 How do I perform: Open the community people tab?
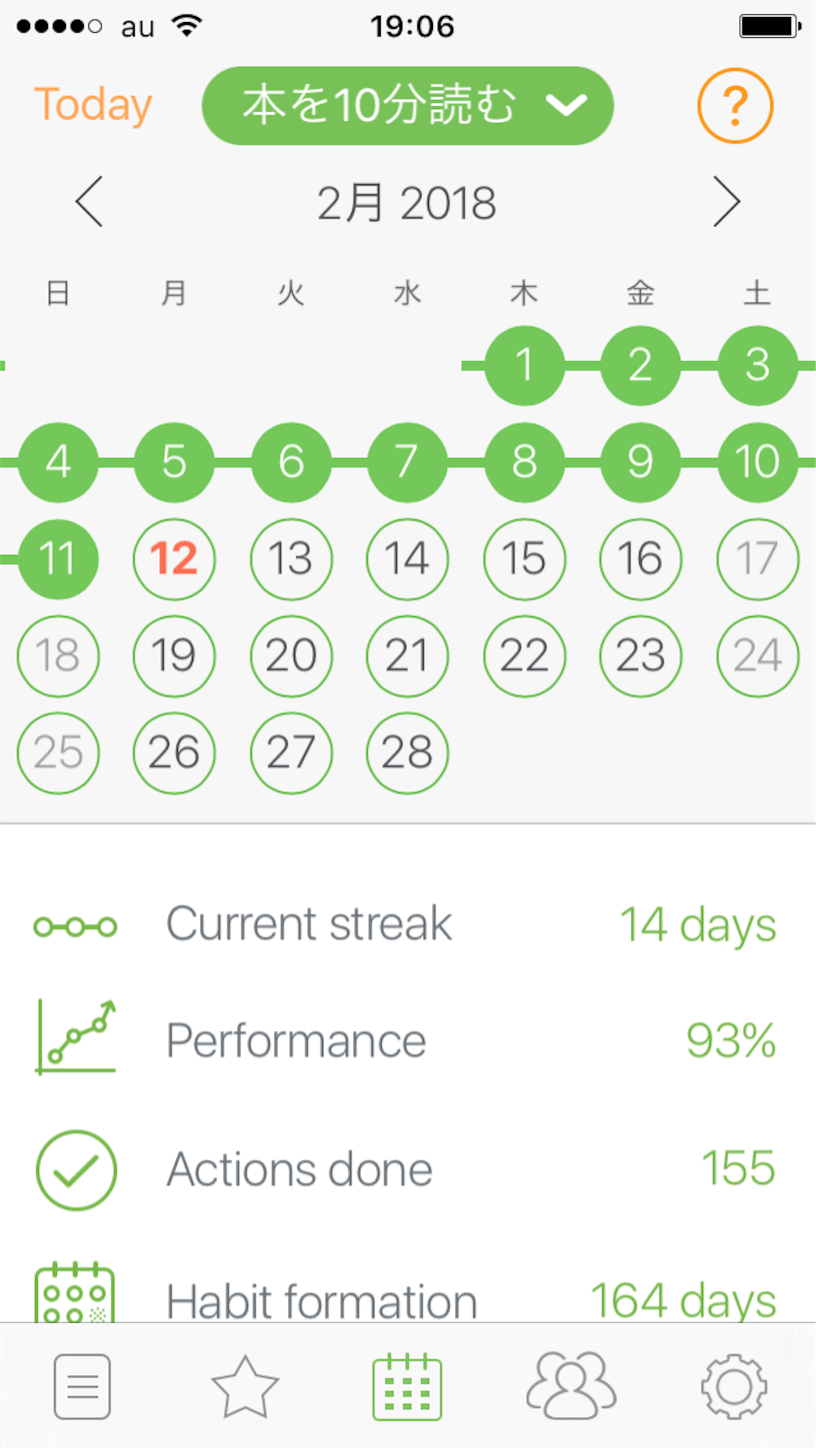point(571,1385)
